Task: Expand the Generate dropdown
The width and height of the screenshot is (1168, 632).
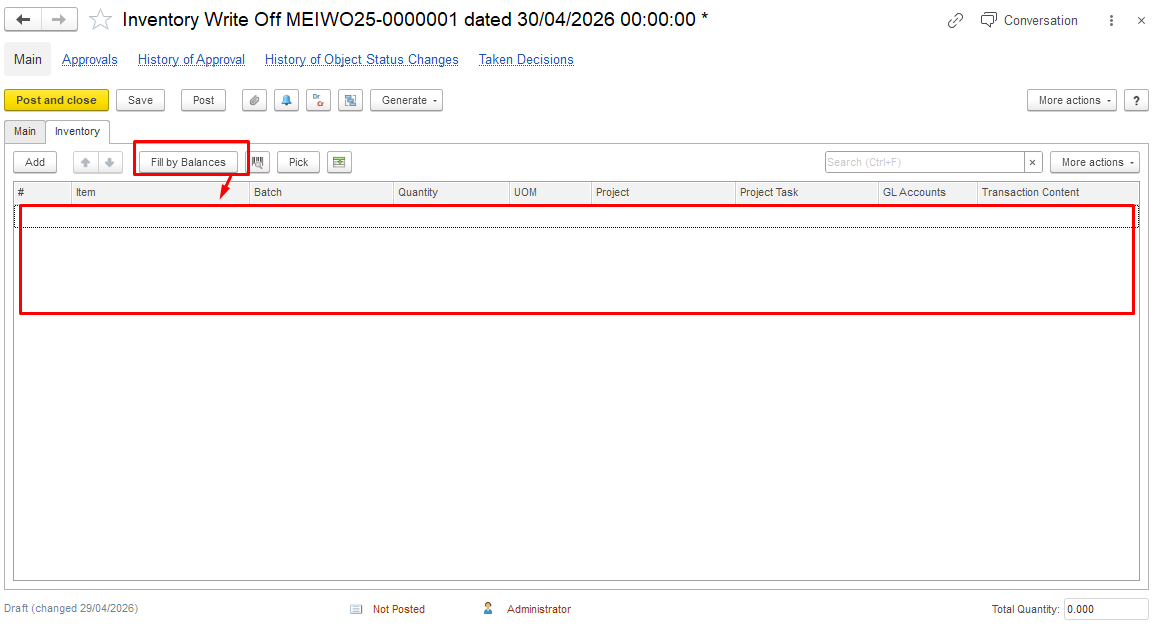Action: coord(406,100)
